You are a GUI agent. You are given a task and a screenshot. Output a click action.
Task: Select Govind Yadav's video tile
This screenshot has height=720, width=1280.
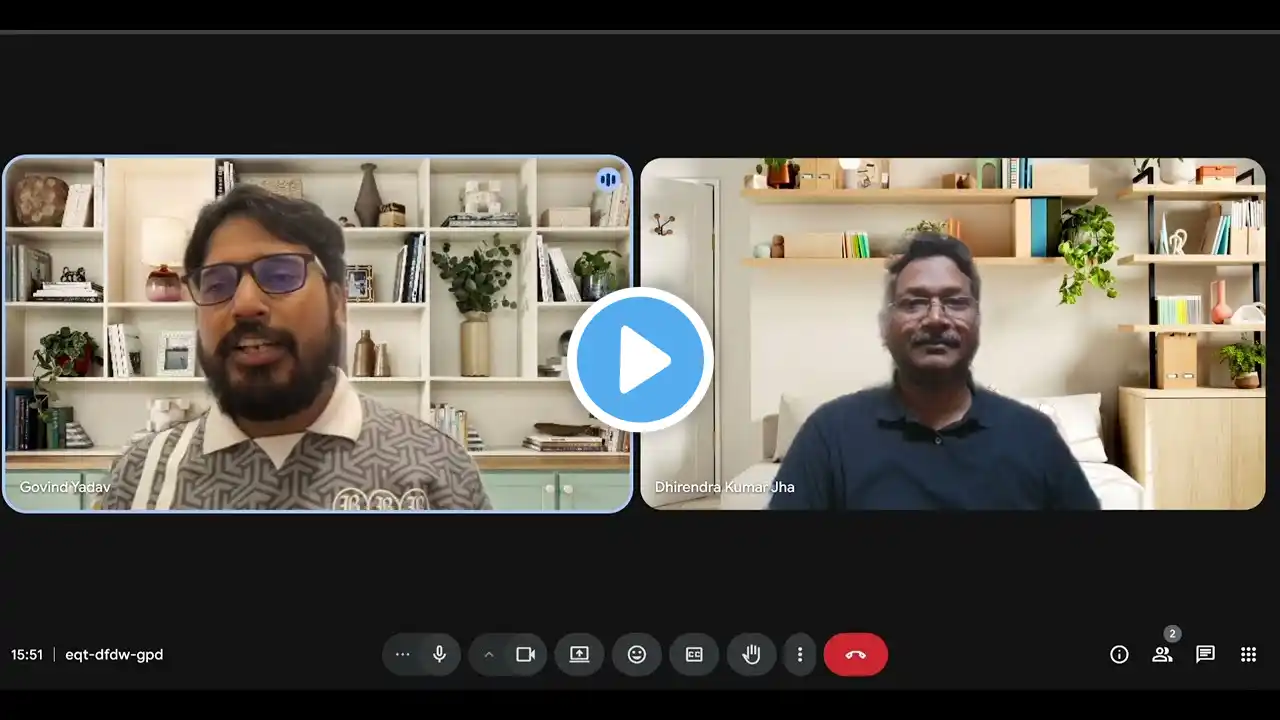pyautogui.click(x=318, y=334)
